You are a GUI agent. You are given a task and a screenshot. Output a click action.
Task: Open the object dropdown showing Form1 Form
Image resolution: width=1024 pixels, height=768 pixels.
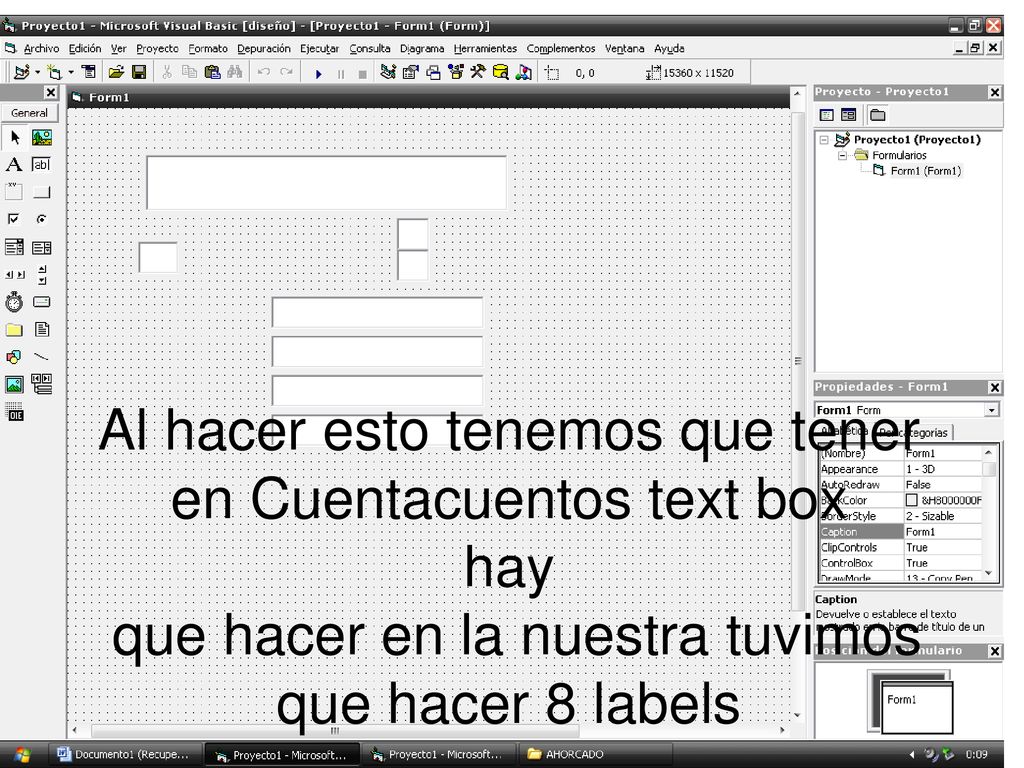coord(992,409)
